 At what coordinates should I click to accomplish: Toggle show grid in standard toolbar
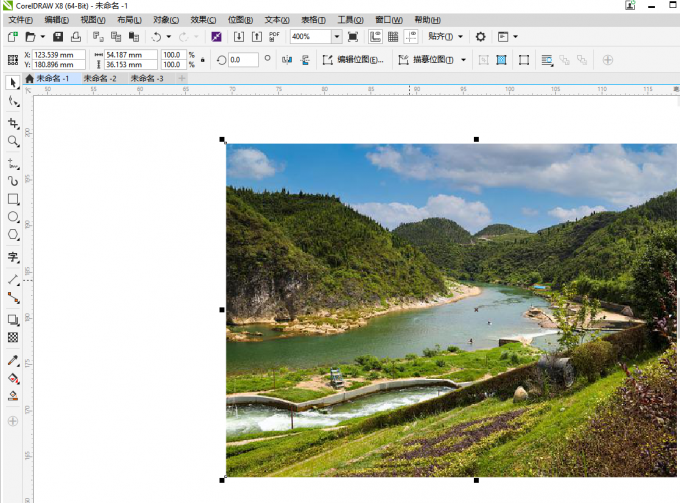tap(393, 37)
